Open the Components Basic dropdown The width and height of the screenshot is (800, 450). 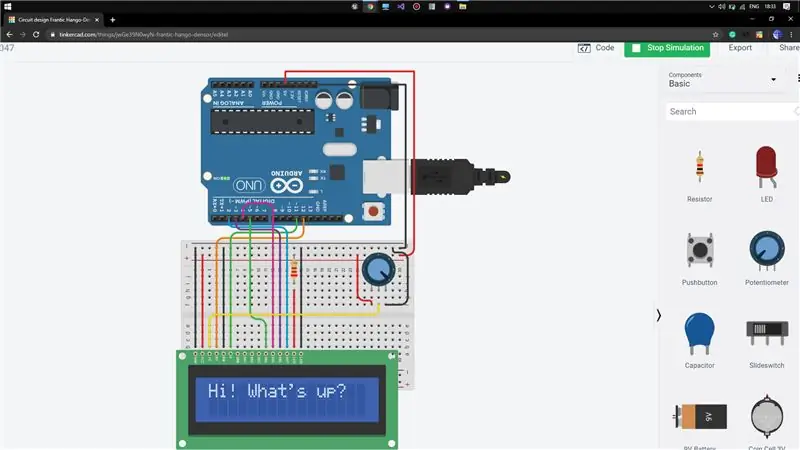coord(722,80)
